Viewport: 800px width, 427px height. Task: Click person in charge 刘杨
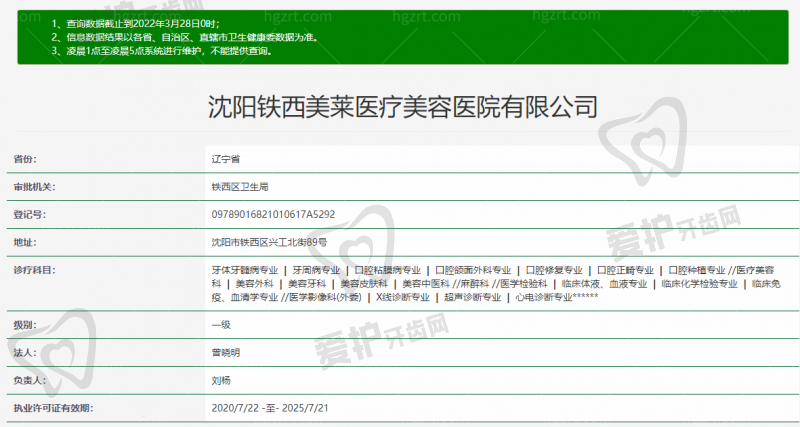[221, 381]
